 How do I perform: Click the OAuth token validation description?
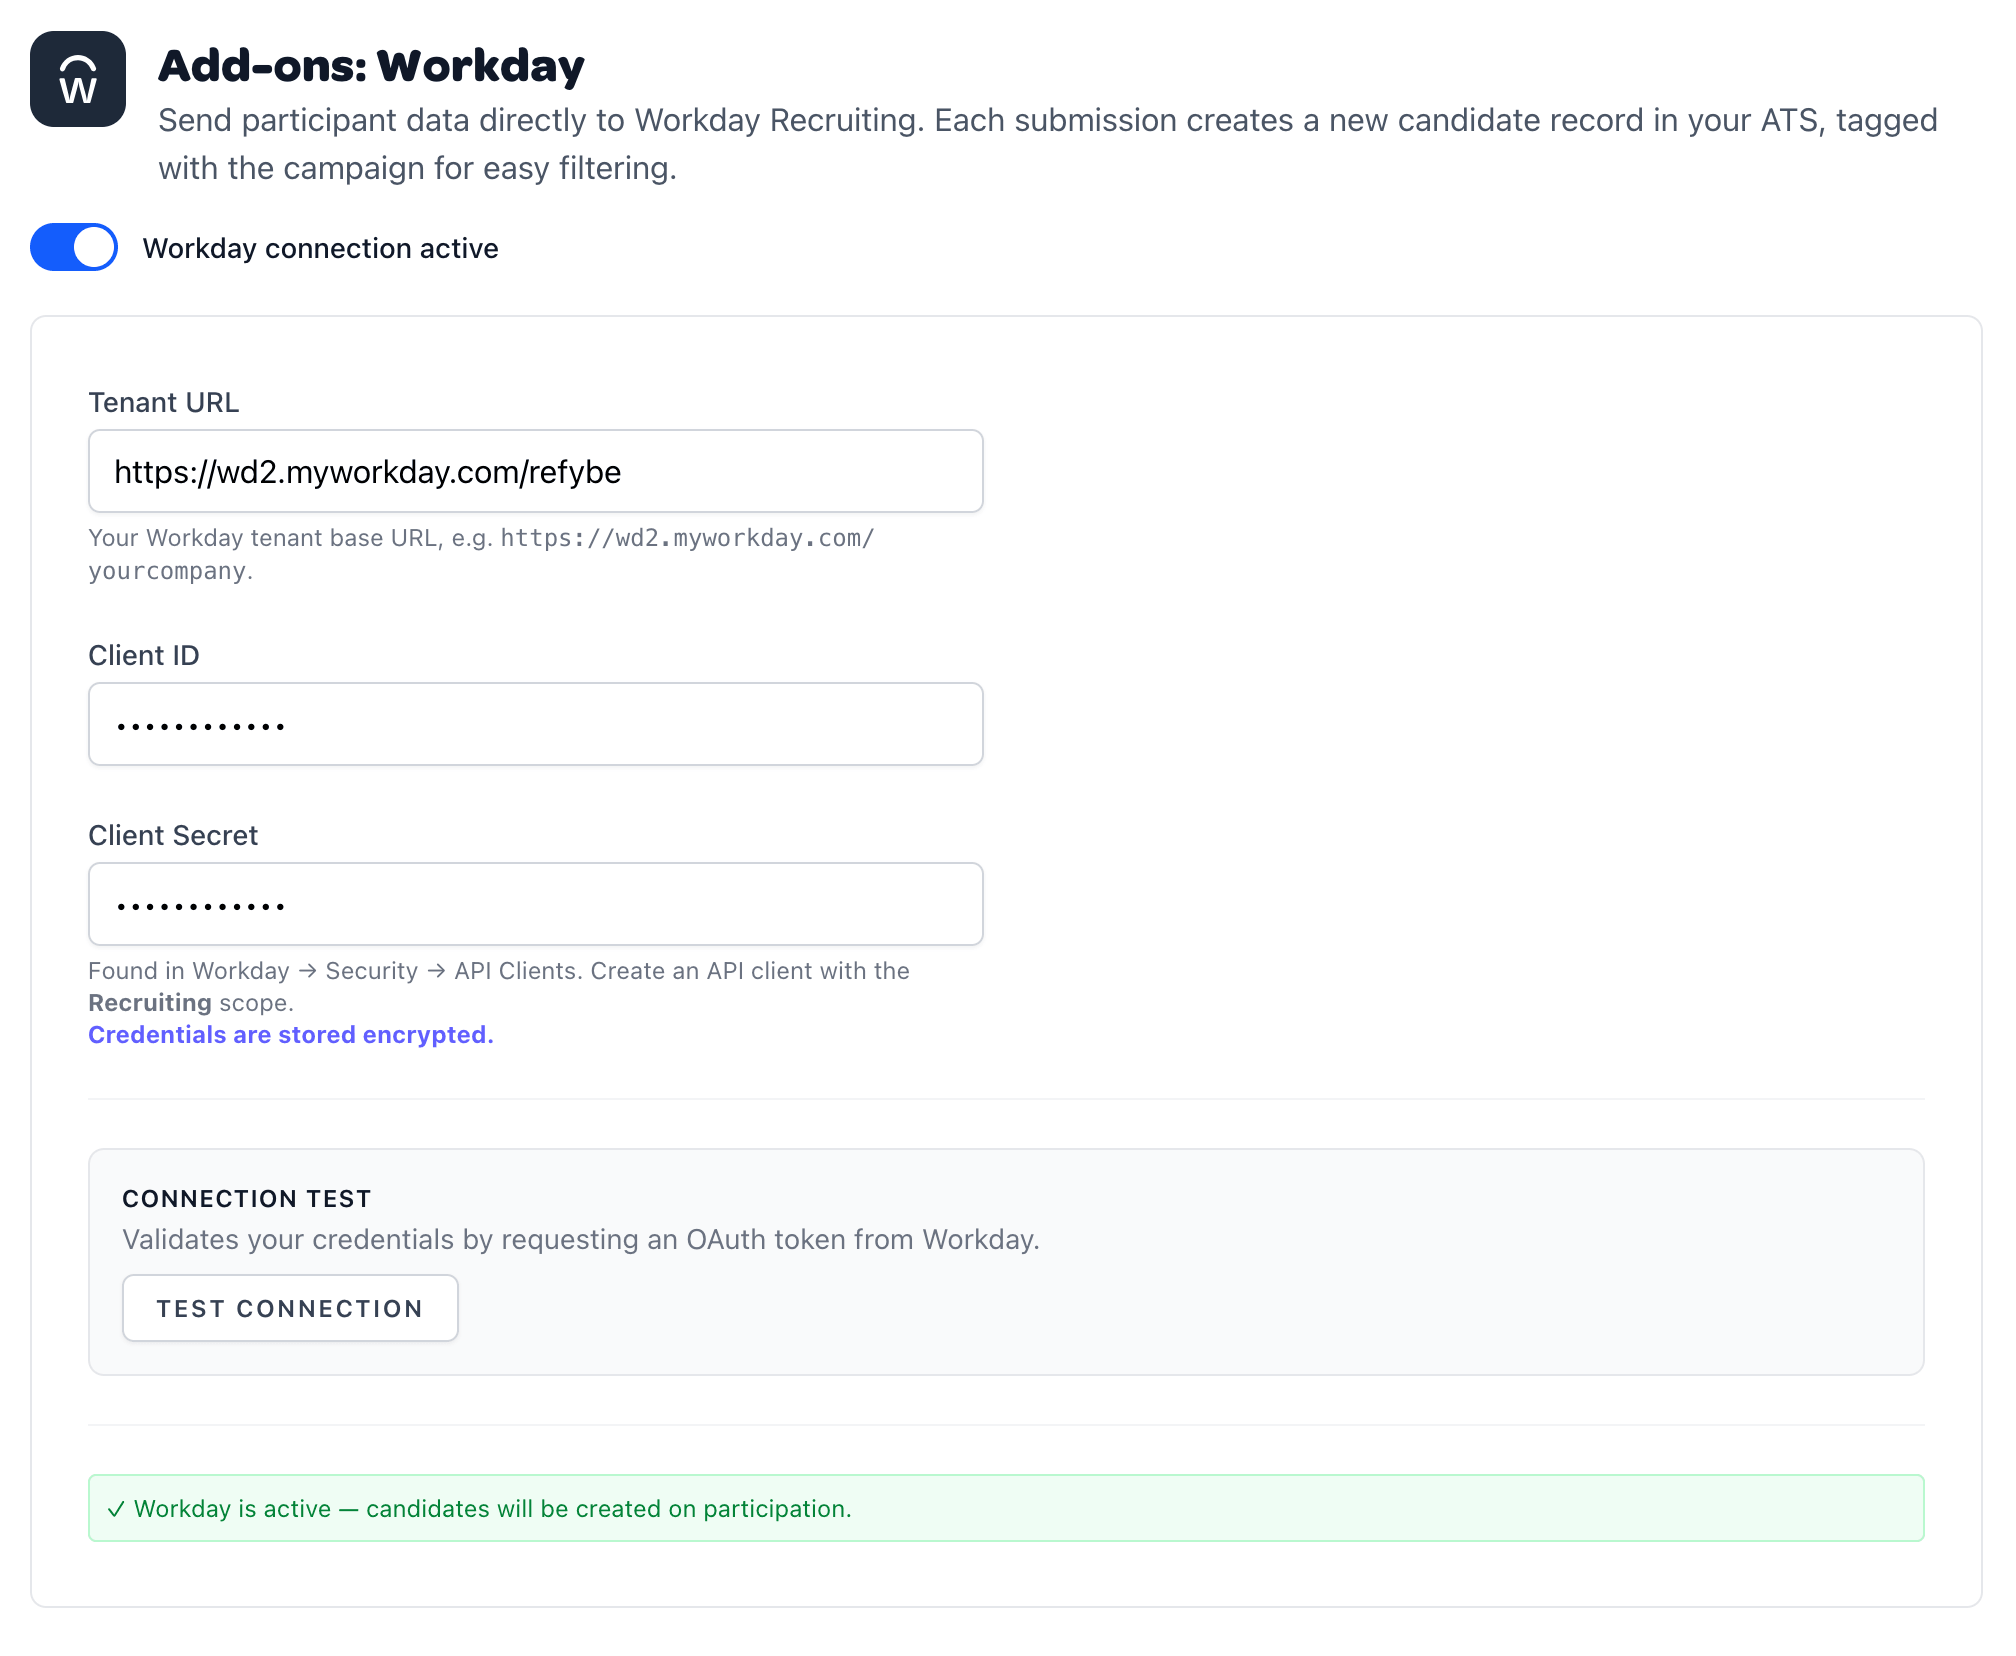click(x=580, y=1240)
